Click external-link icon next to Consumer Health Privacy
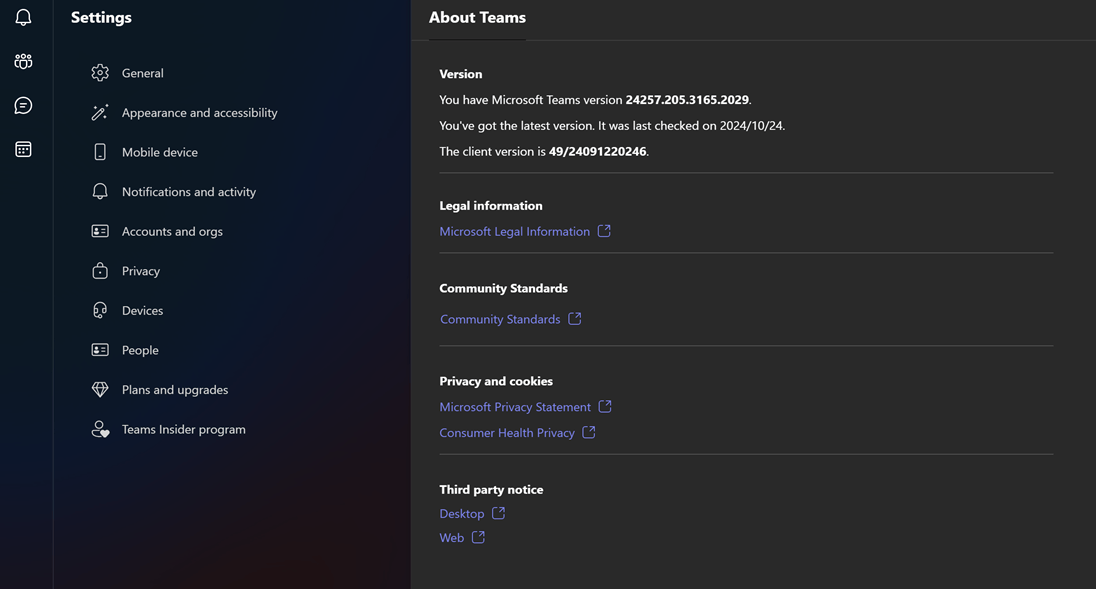Image resolution: width=1096 pixels, height=589 pixels. coord(589,432)
